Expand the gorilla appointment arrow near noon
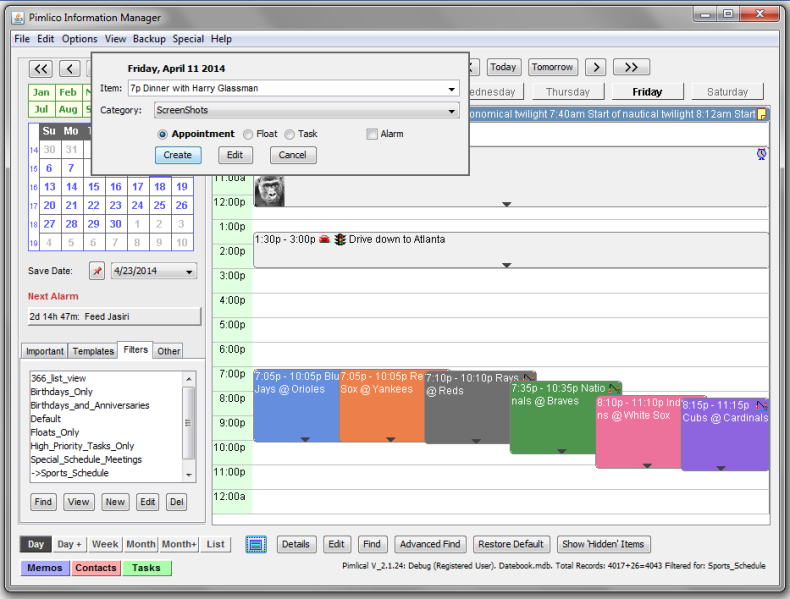Image resolution: width=790 pixels, height=599 pixels. click(507, 204)
